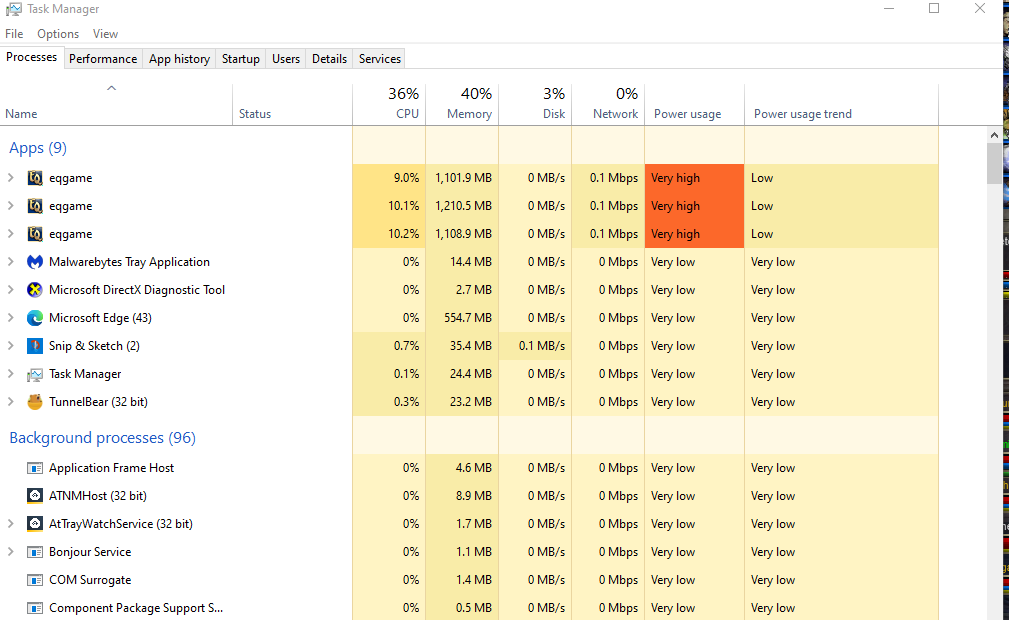Click the 23.2 MB memory cell for TunnelBear
This screenshot has width=1009, height=620.
pos(462,402)
